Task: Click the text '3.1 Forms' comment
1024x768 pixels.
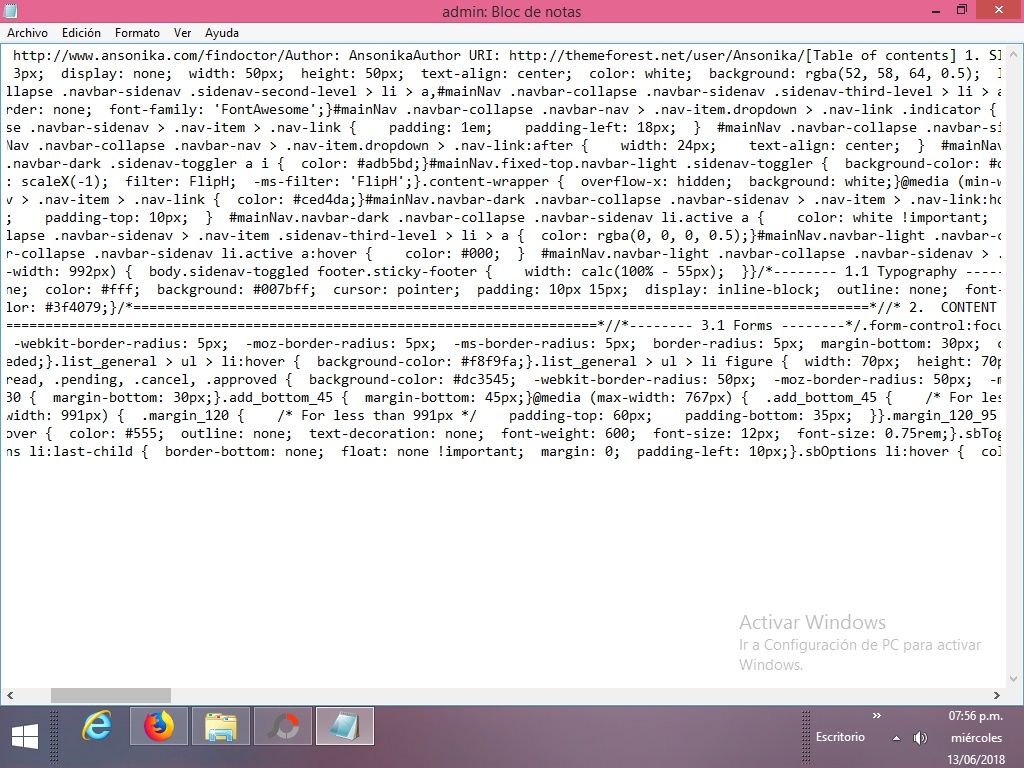Action: 737,326
